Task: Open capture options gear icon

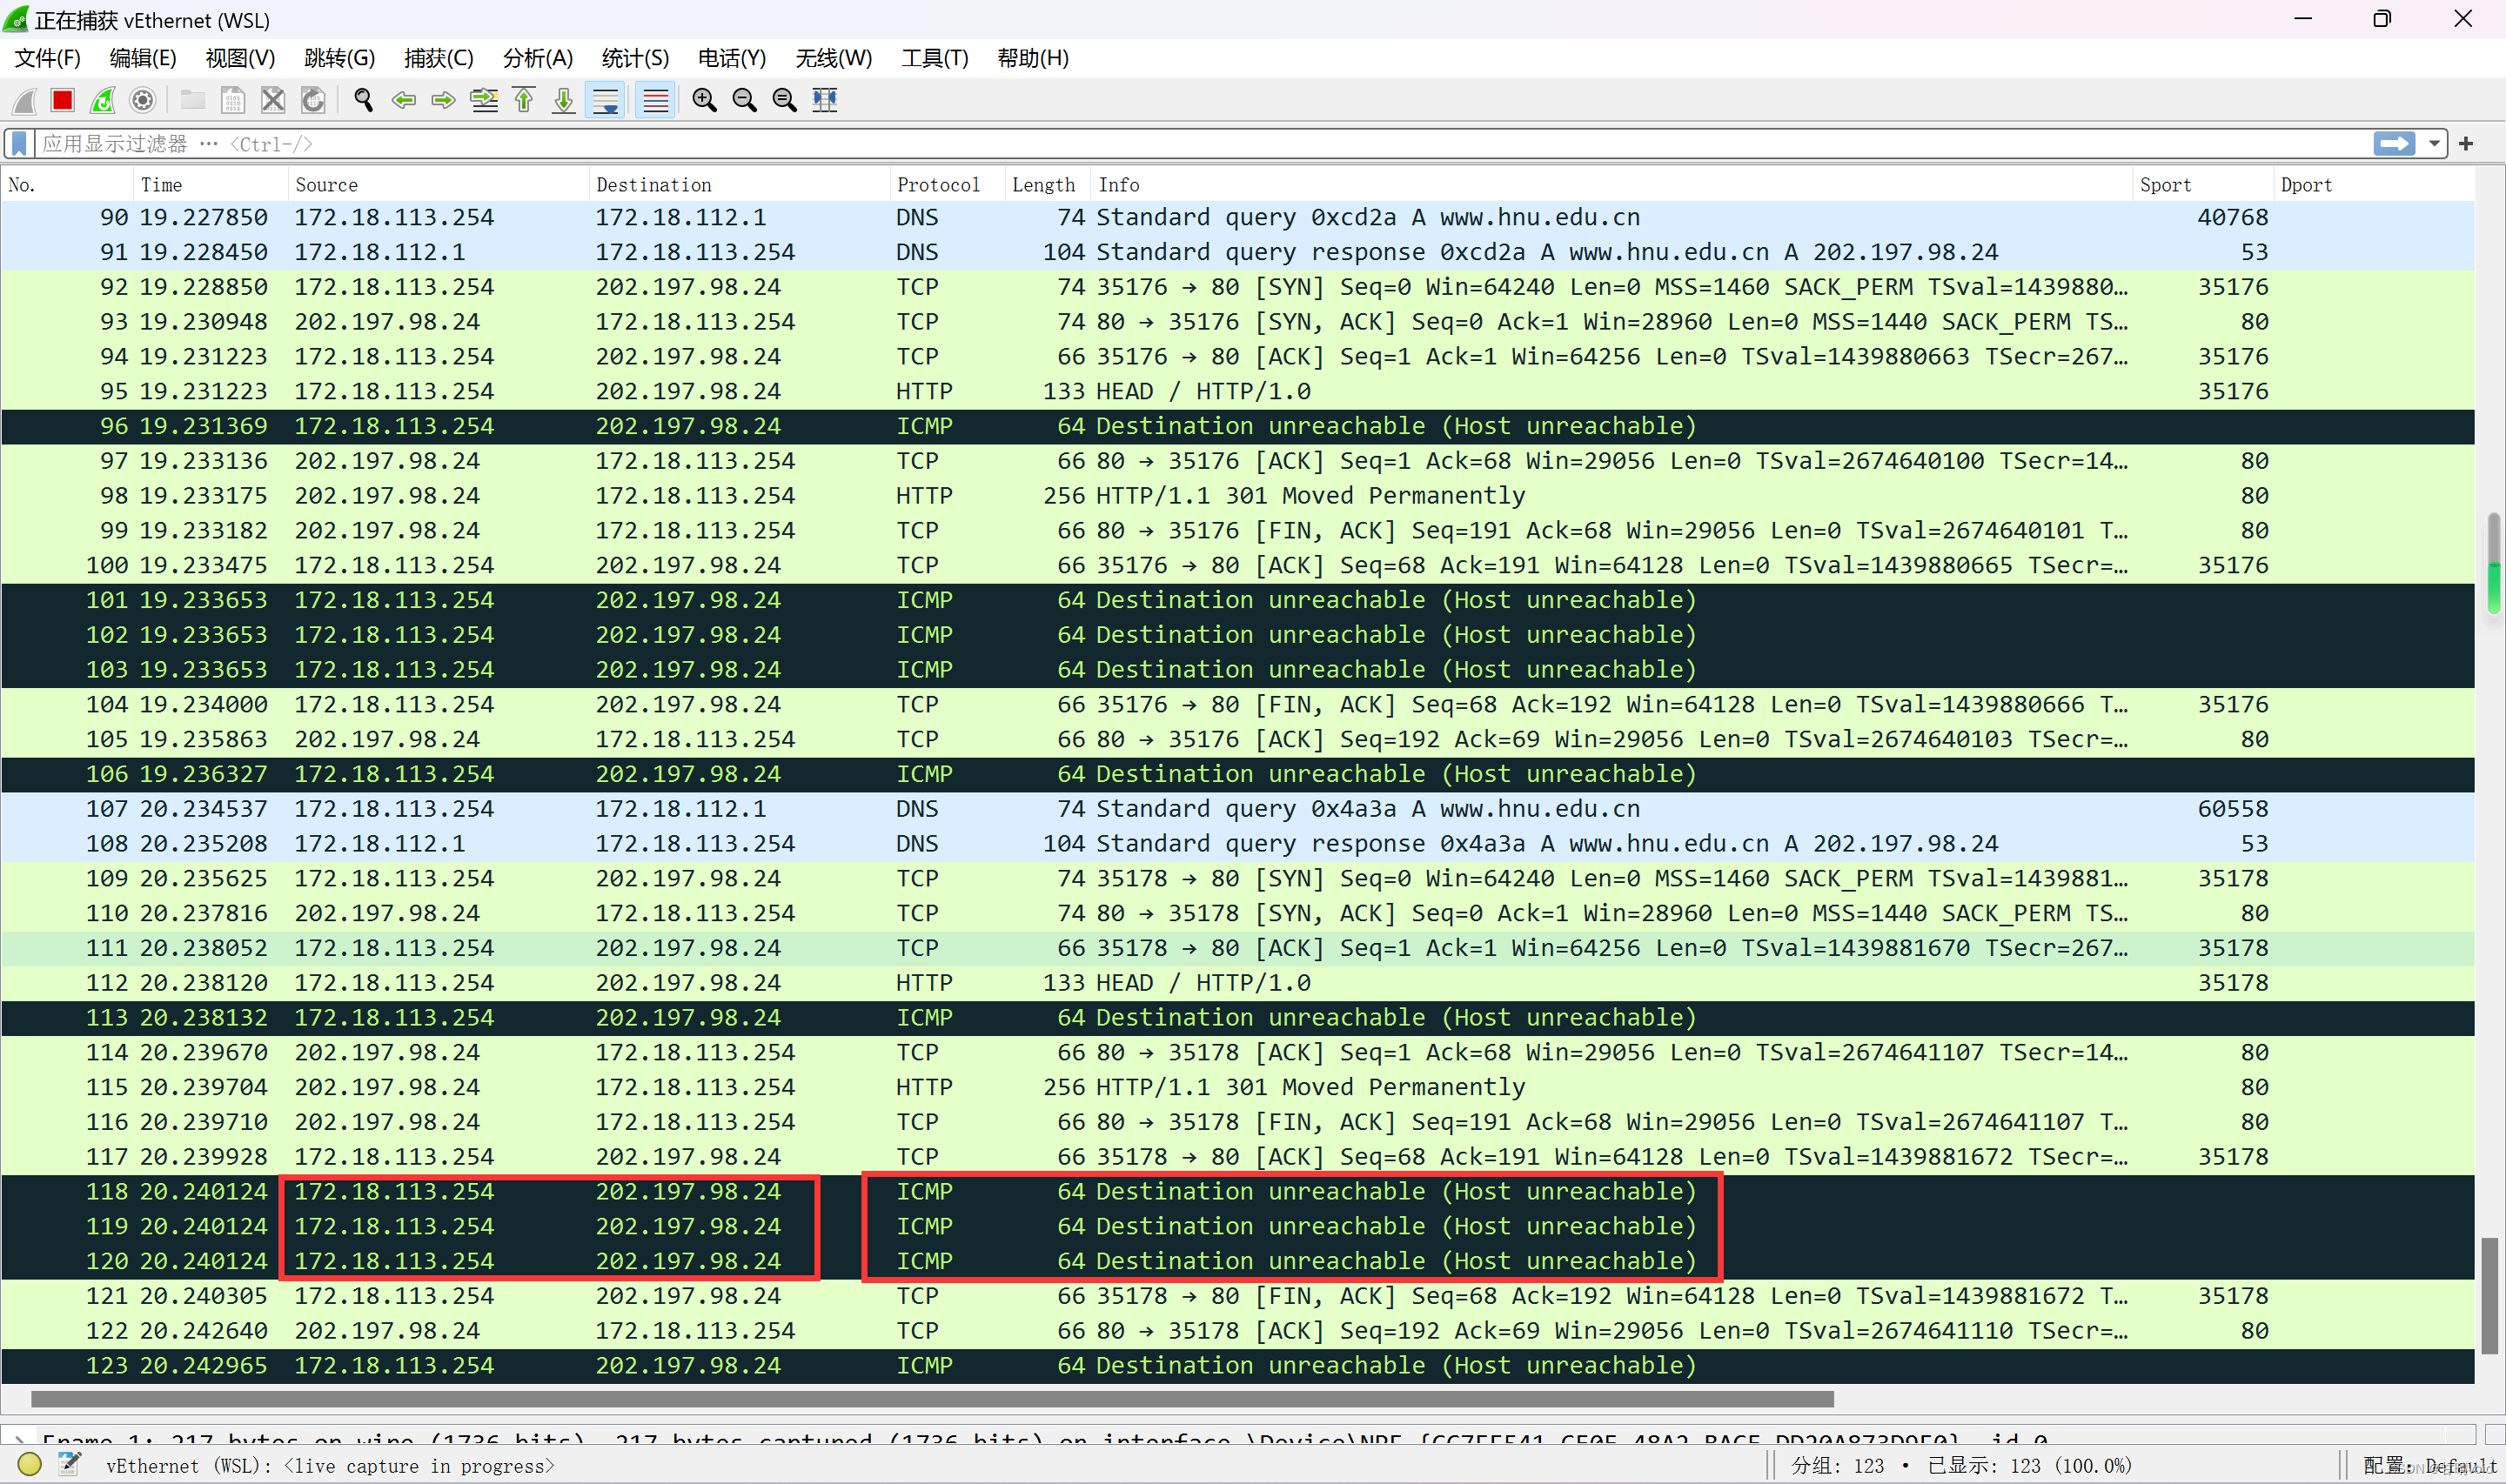Action: [x=143, y=100]
